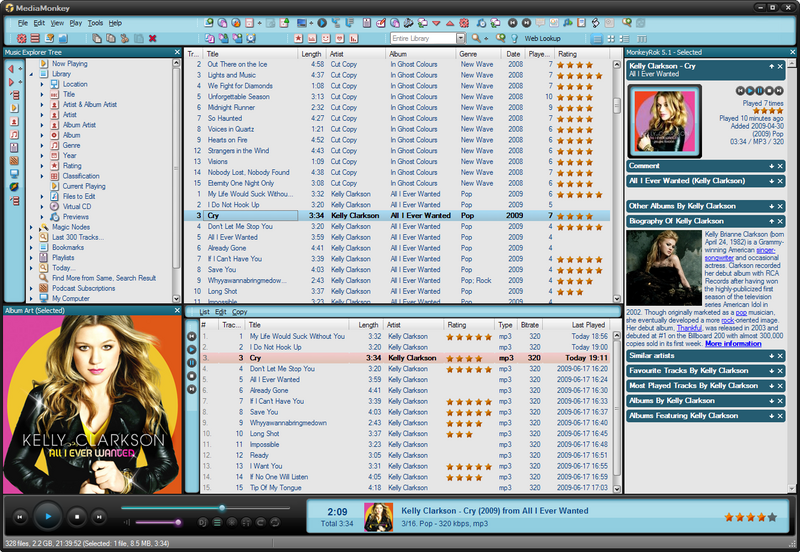Click the red gear options icon

pyautogui.click(x=21, y=38)
